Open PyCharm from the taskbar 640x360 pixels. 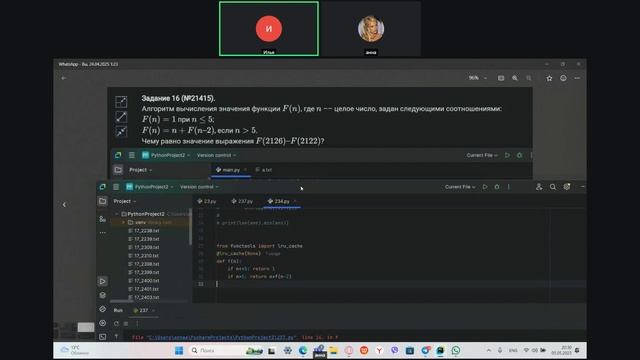[x=440, y=350]
